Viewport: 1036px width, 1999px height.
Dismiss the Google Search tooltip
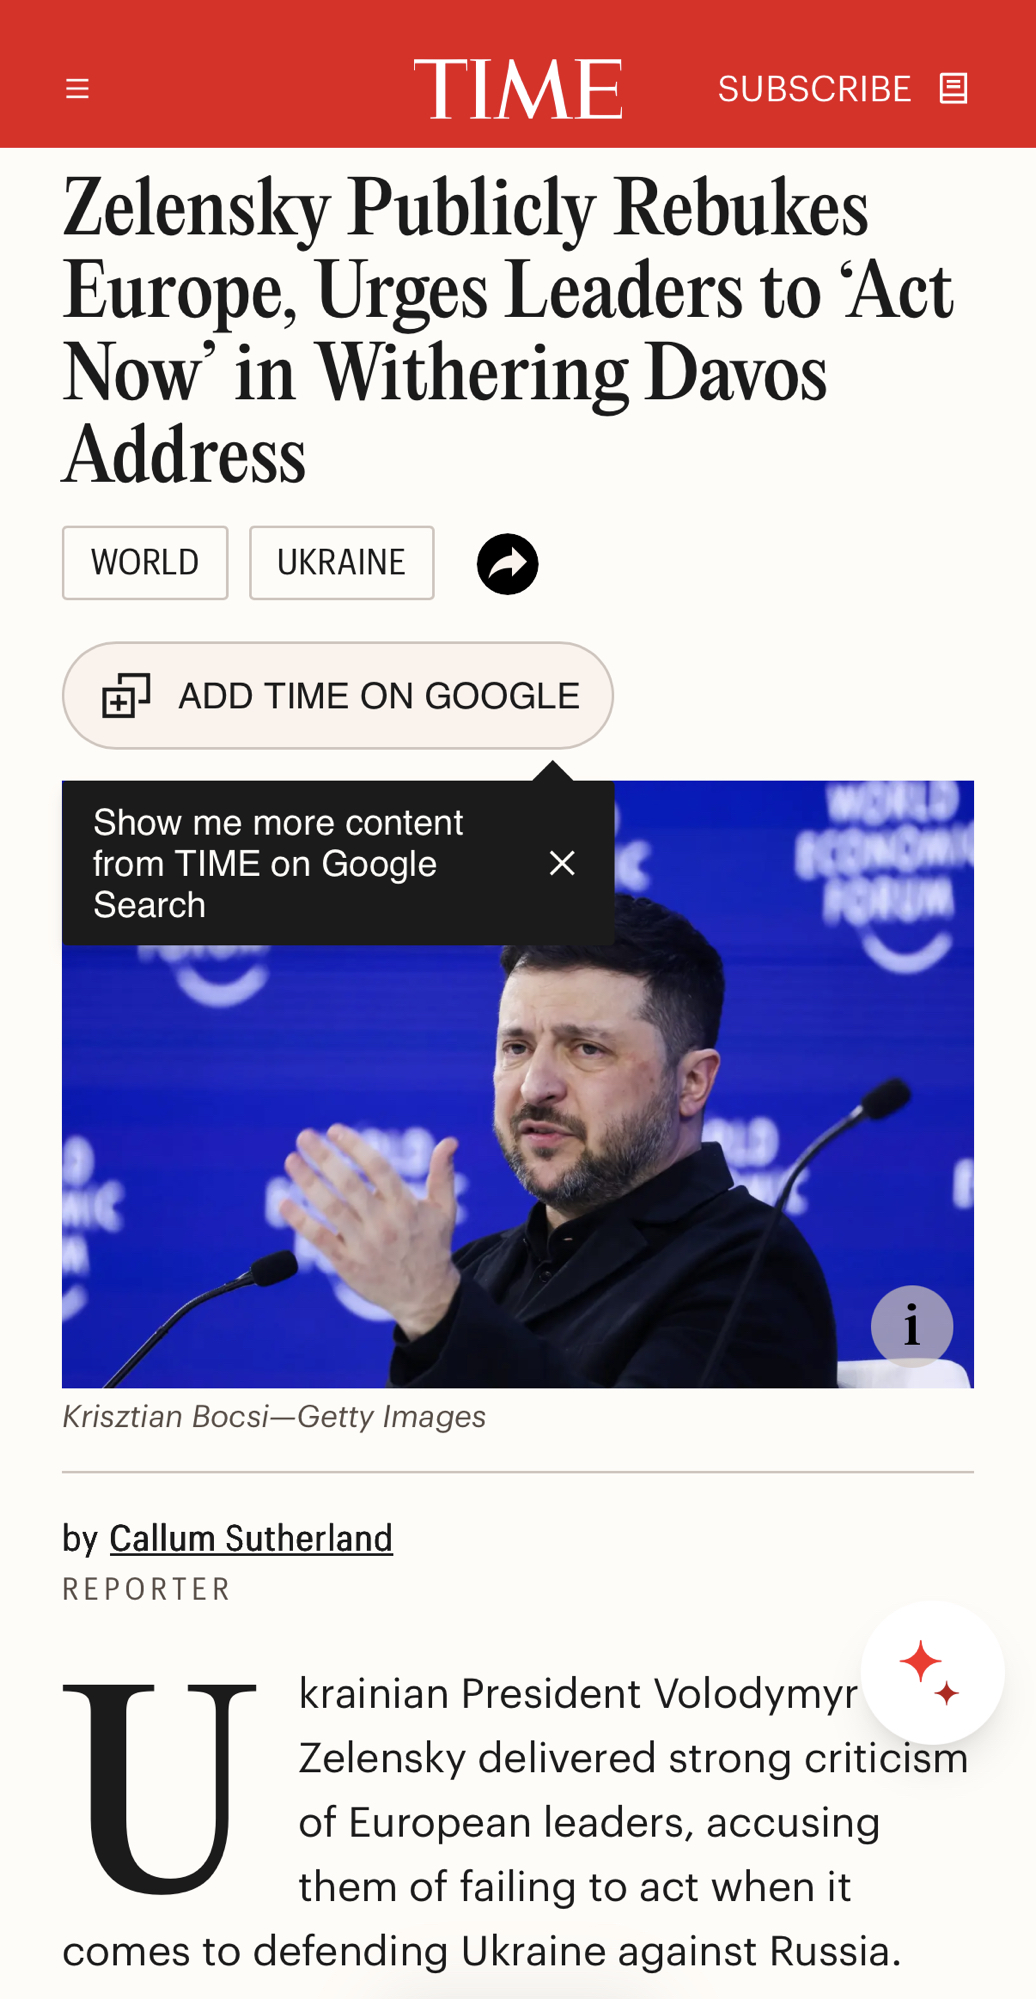pos(562,863)
